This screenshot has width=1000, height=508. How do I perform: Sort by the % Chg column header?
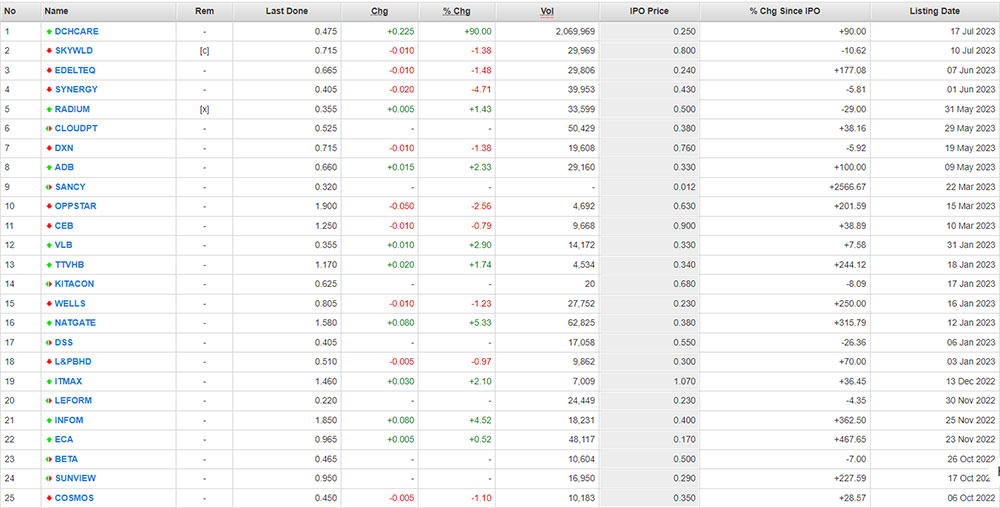click(x=457, y=11)
